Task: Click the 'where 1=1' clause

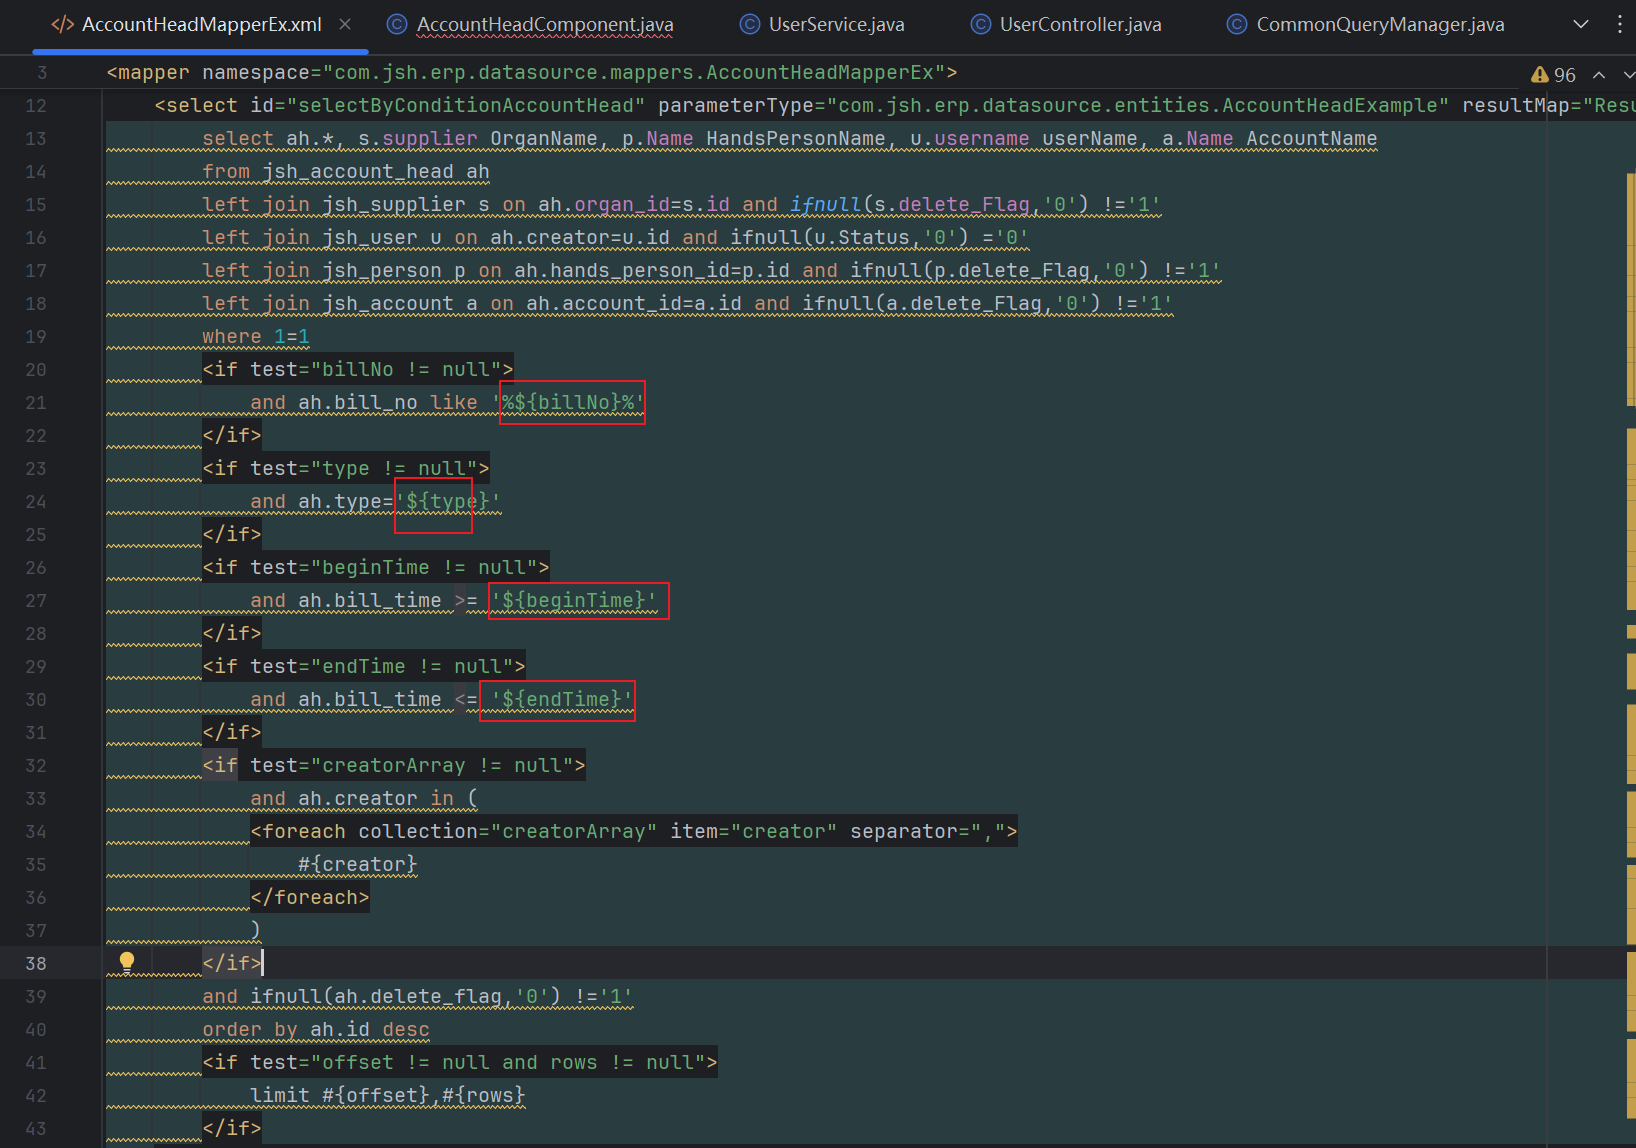Action: [x=256, y=336]
